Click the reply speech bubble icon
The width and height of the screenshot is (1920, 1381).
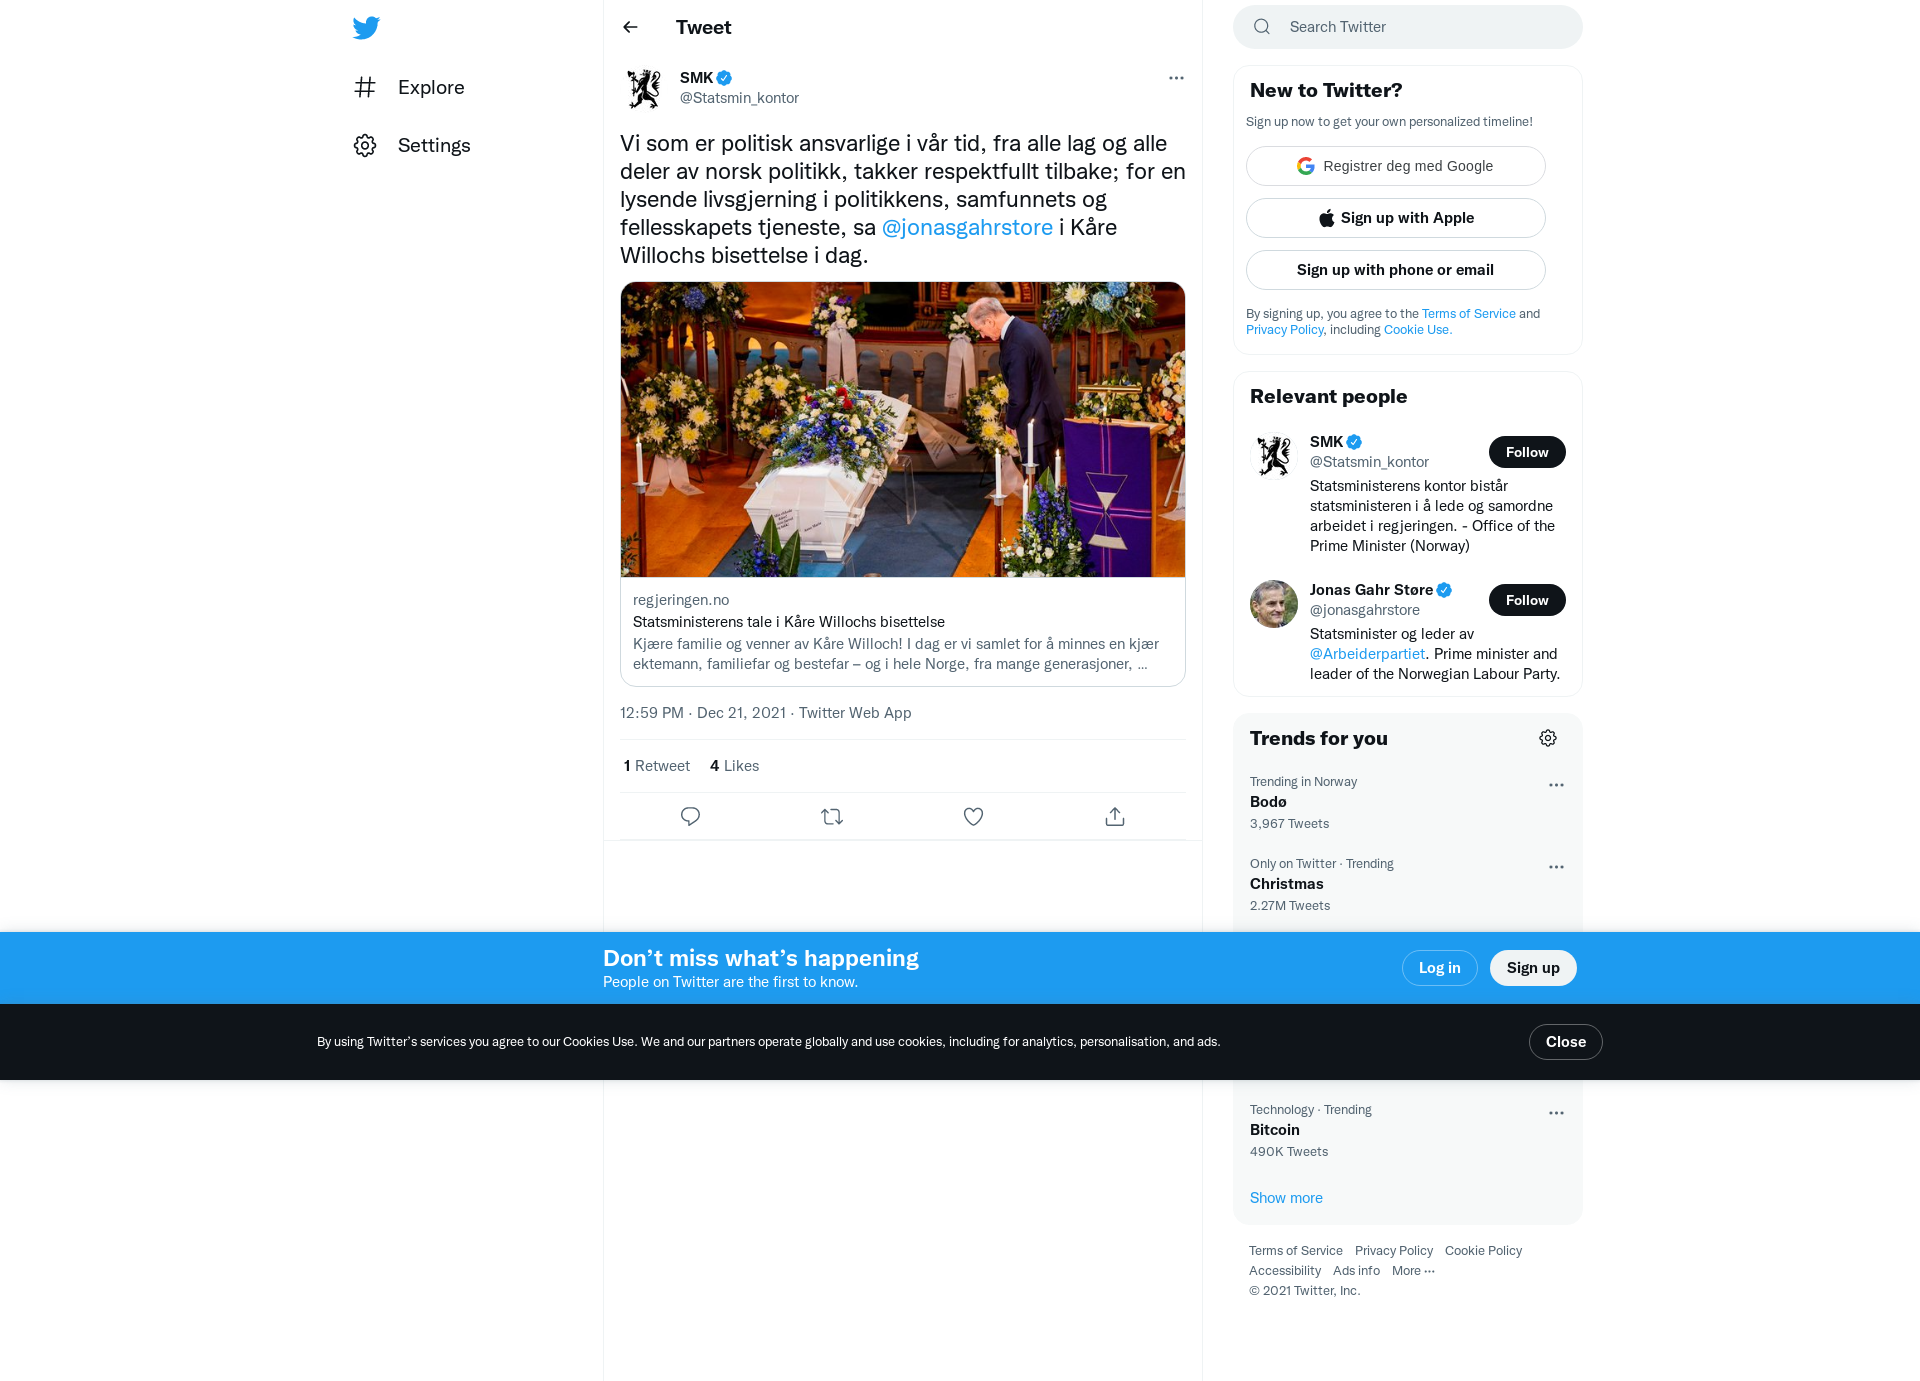(x=690, y=816)
